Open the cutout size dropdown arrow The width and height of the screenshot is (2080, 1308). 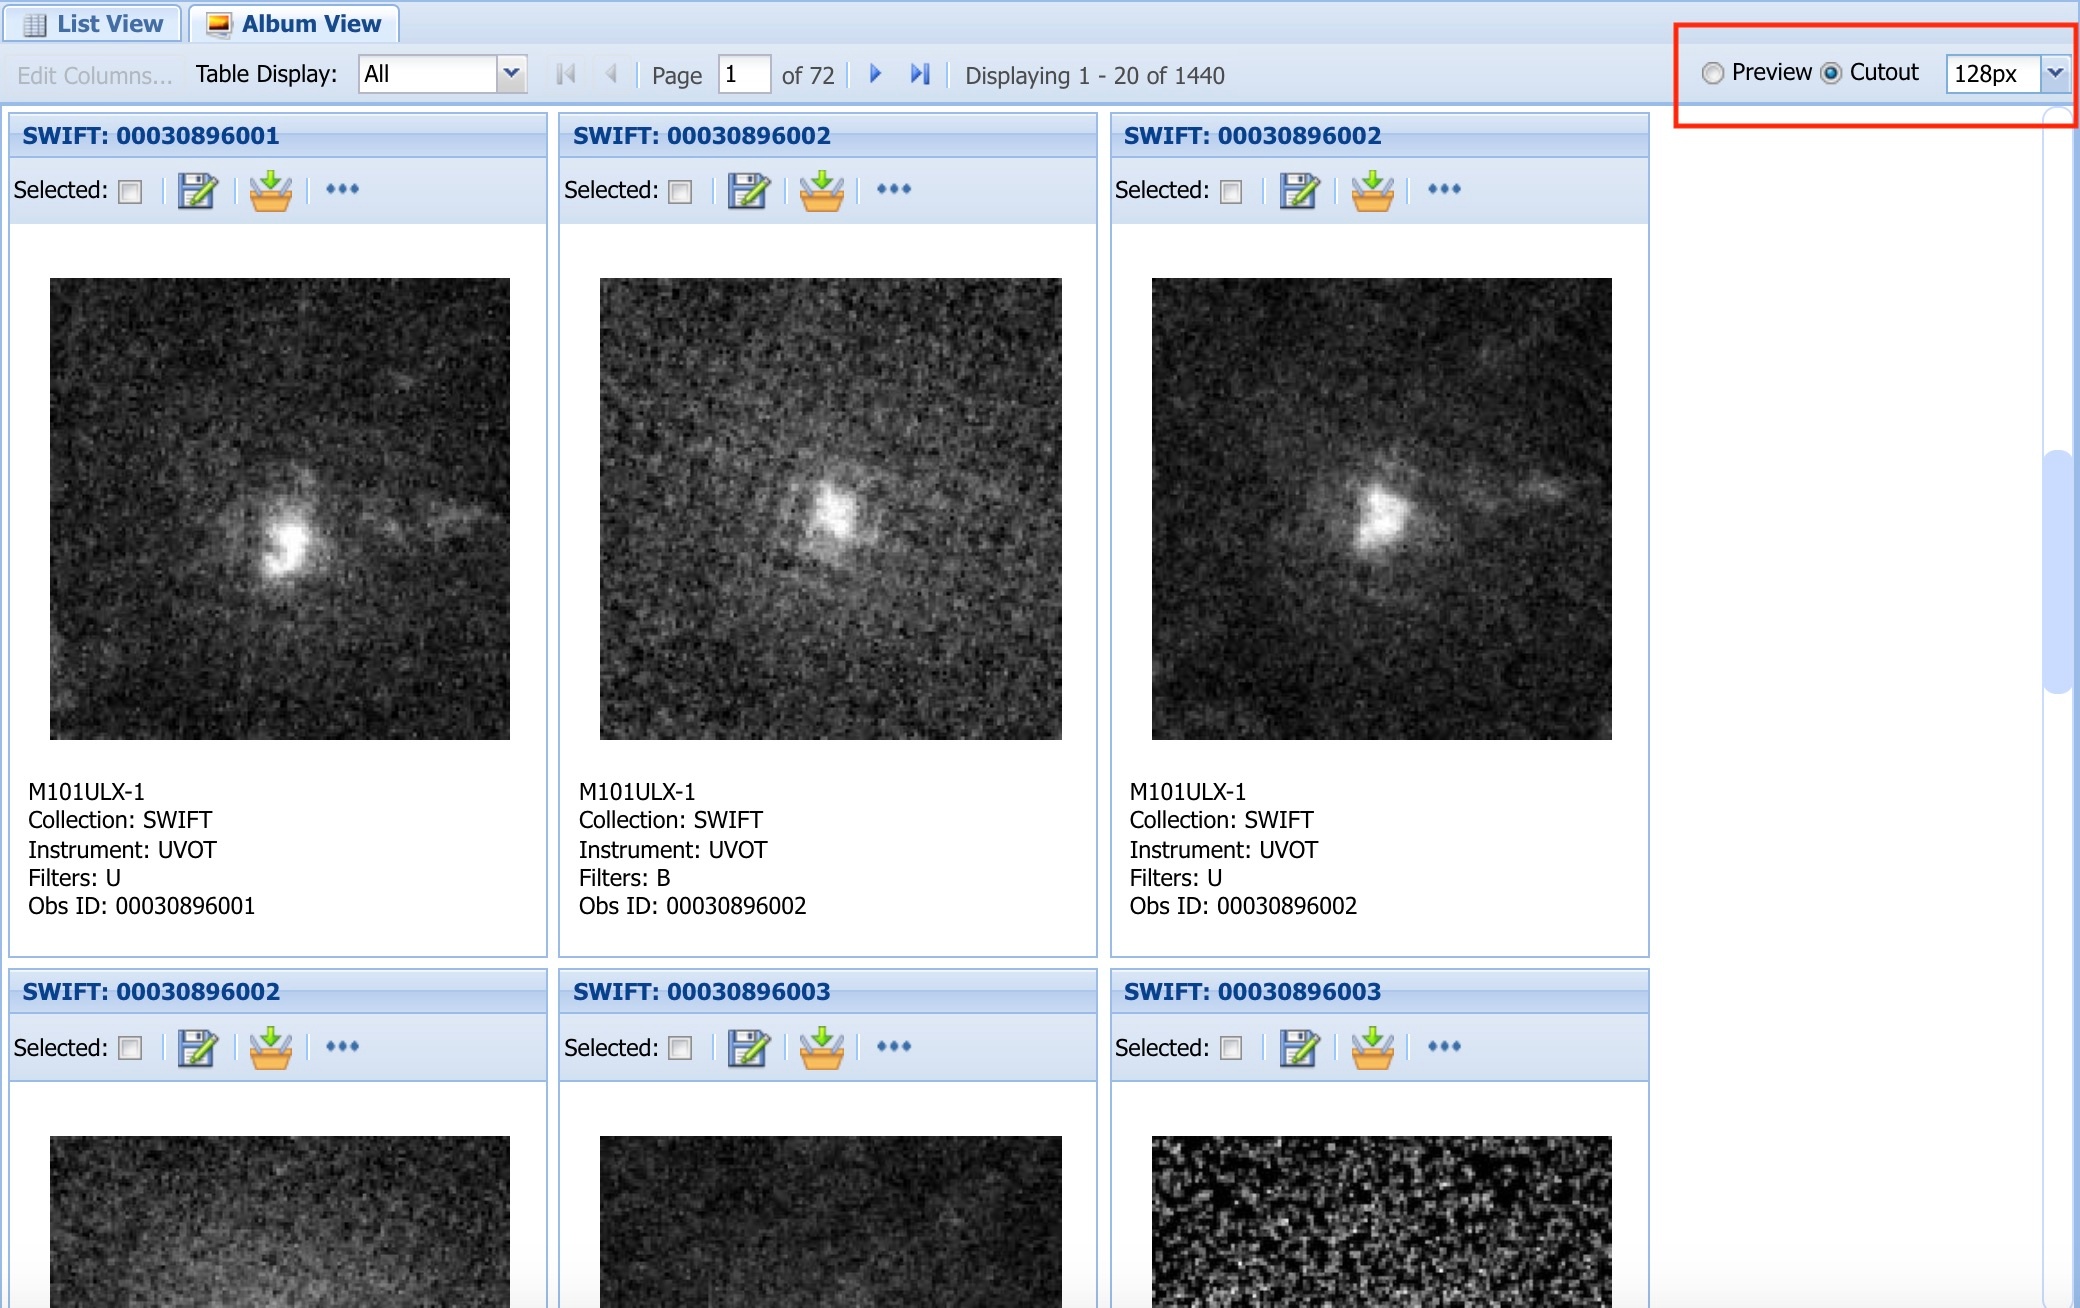(2055, 73)
